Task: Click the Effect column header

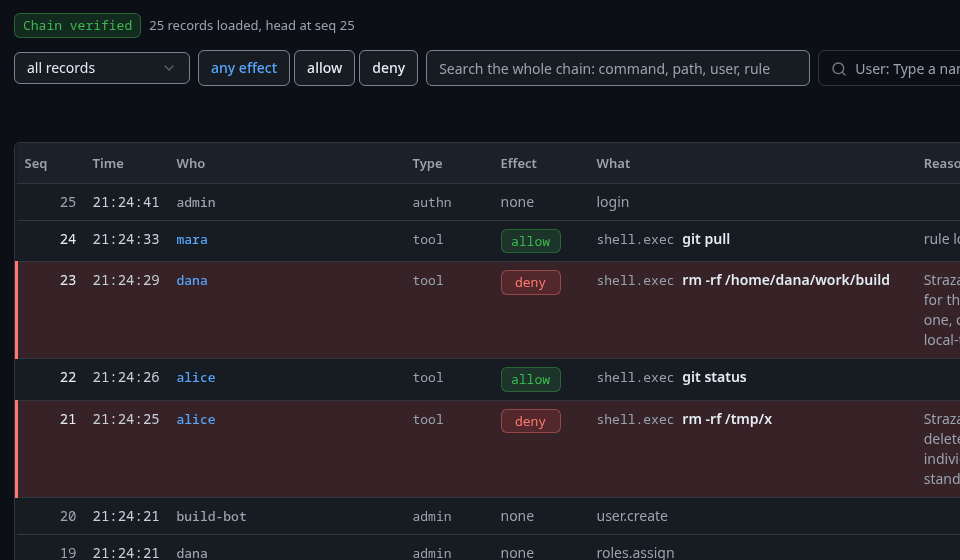Action: click(x=518, y=163)
